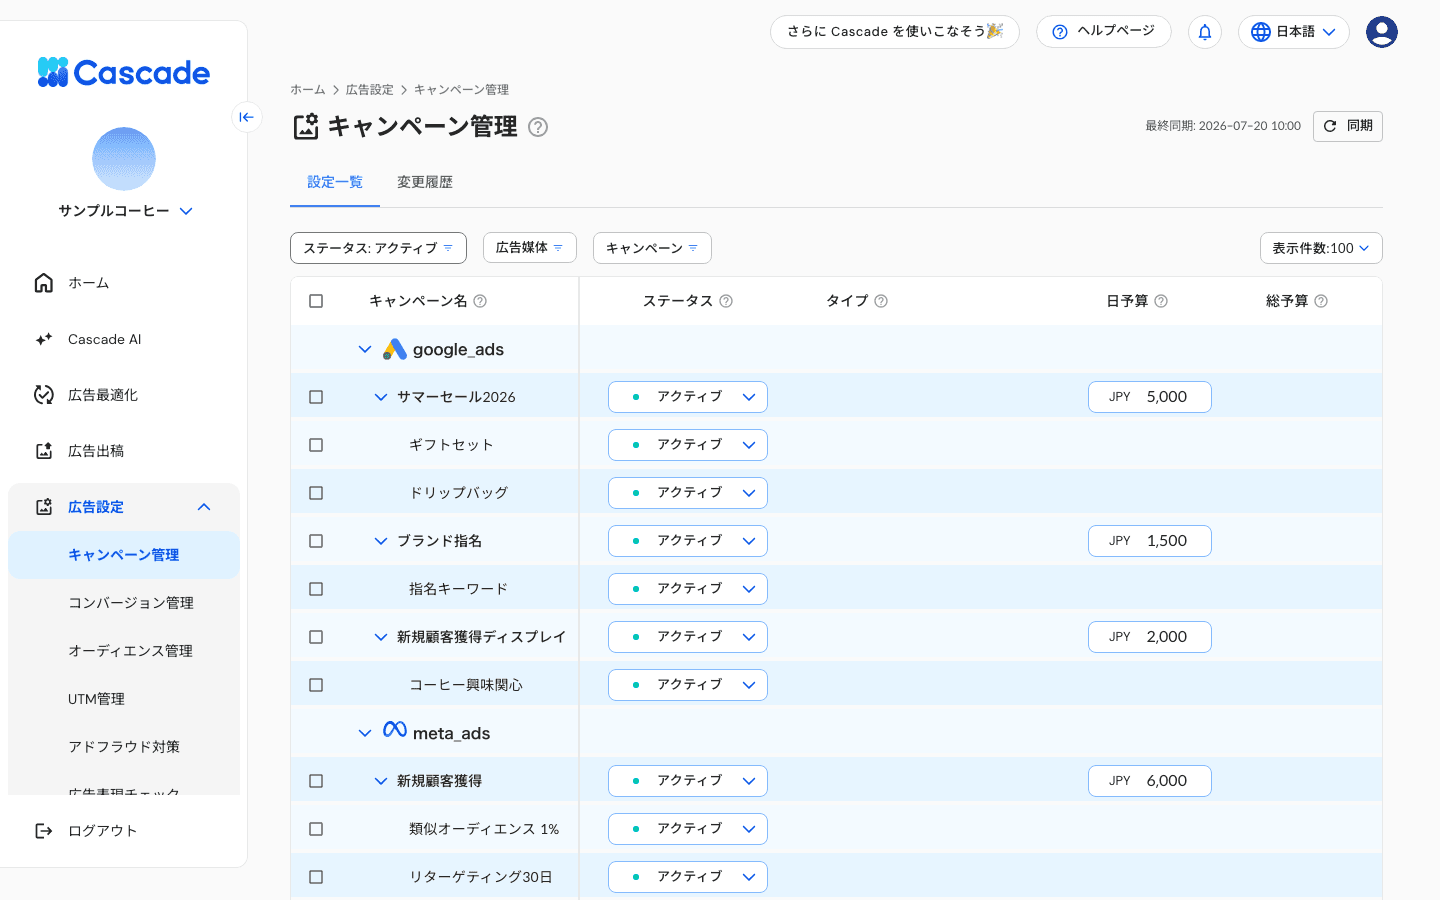This screenshot has height=900, width=1440.
Task: Click help icon next to 日予算 header
Action: click(1161, 301)
